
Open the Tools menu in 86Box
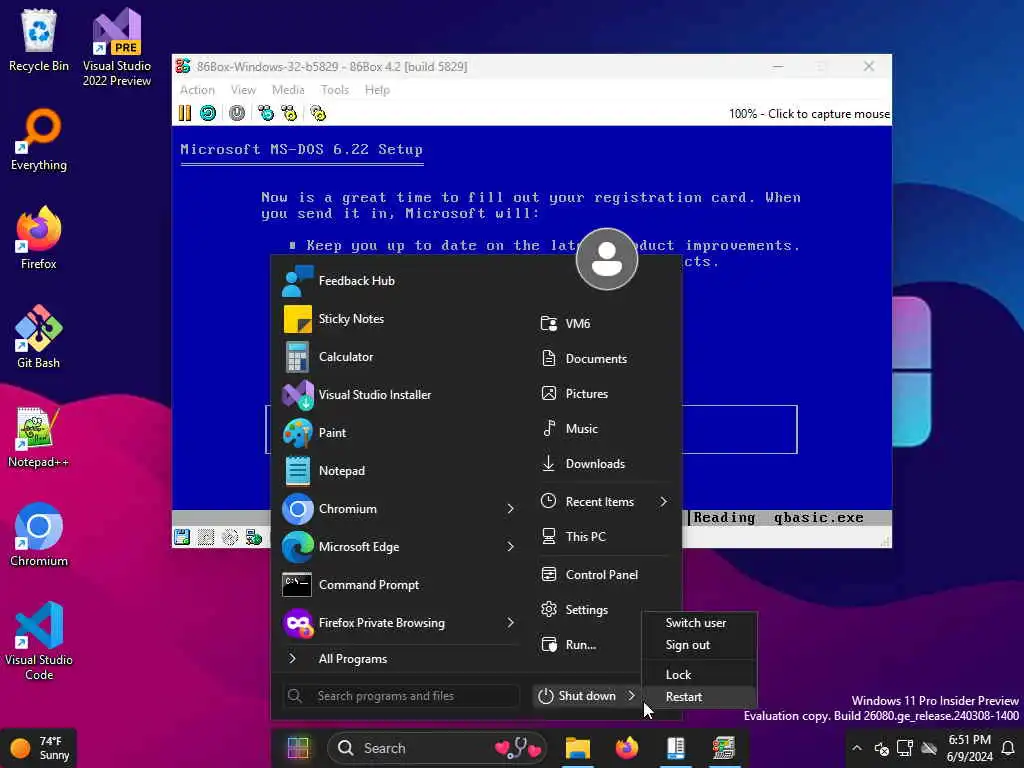coord(334,90)
